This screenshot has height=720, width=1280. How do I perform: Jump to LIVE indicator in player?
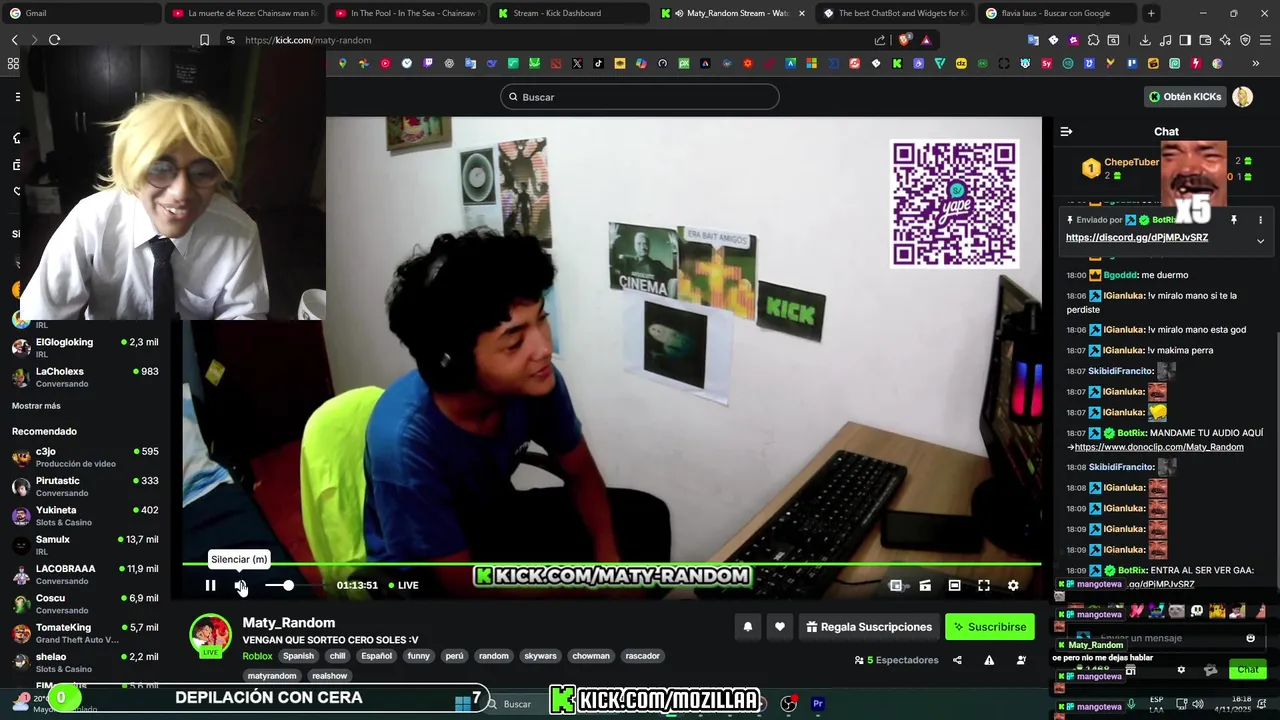click(x=404, y=585)
